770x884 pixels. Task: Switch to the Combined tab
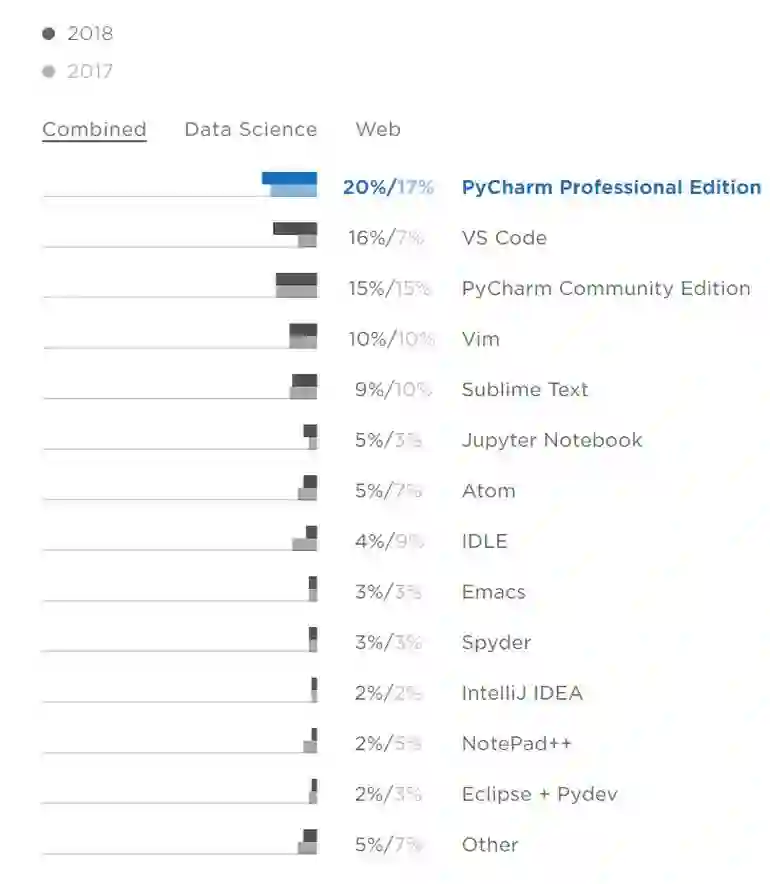(94, 129)
